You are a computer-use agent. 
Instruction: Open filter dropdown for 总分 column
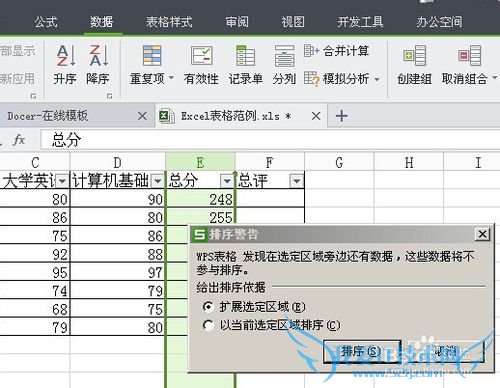[227, 181]
